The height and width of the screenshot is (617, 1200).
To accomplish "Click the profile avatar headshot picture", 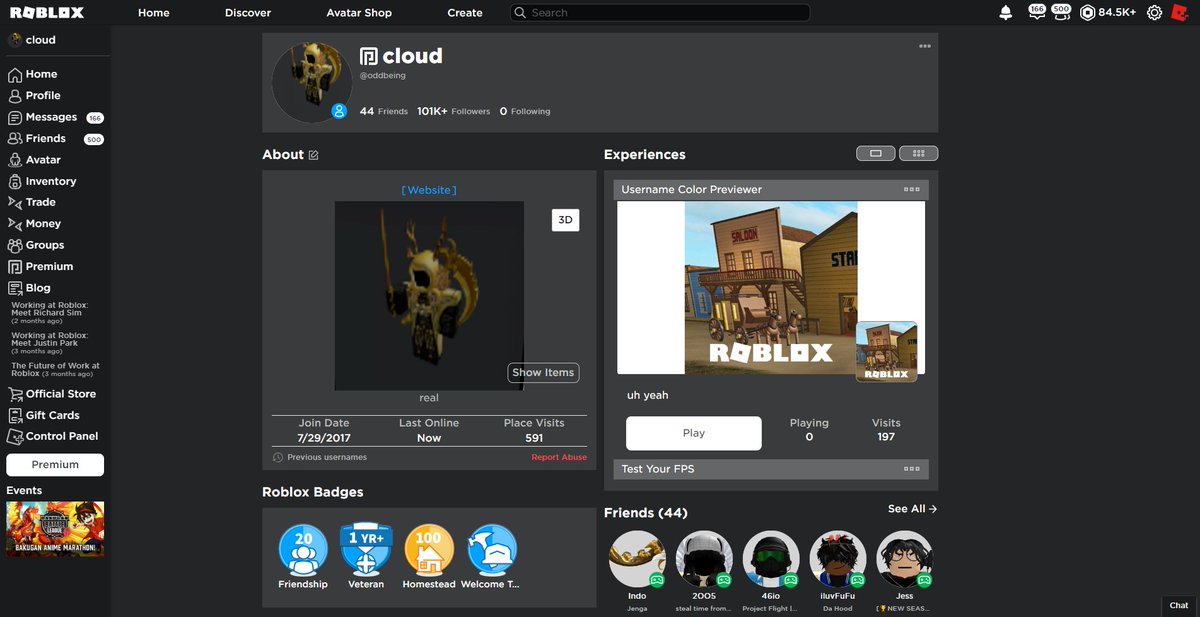I will (x=310, y=82).
